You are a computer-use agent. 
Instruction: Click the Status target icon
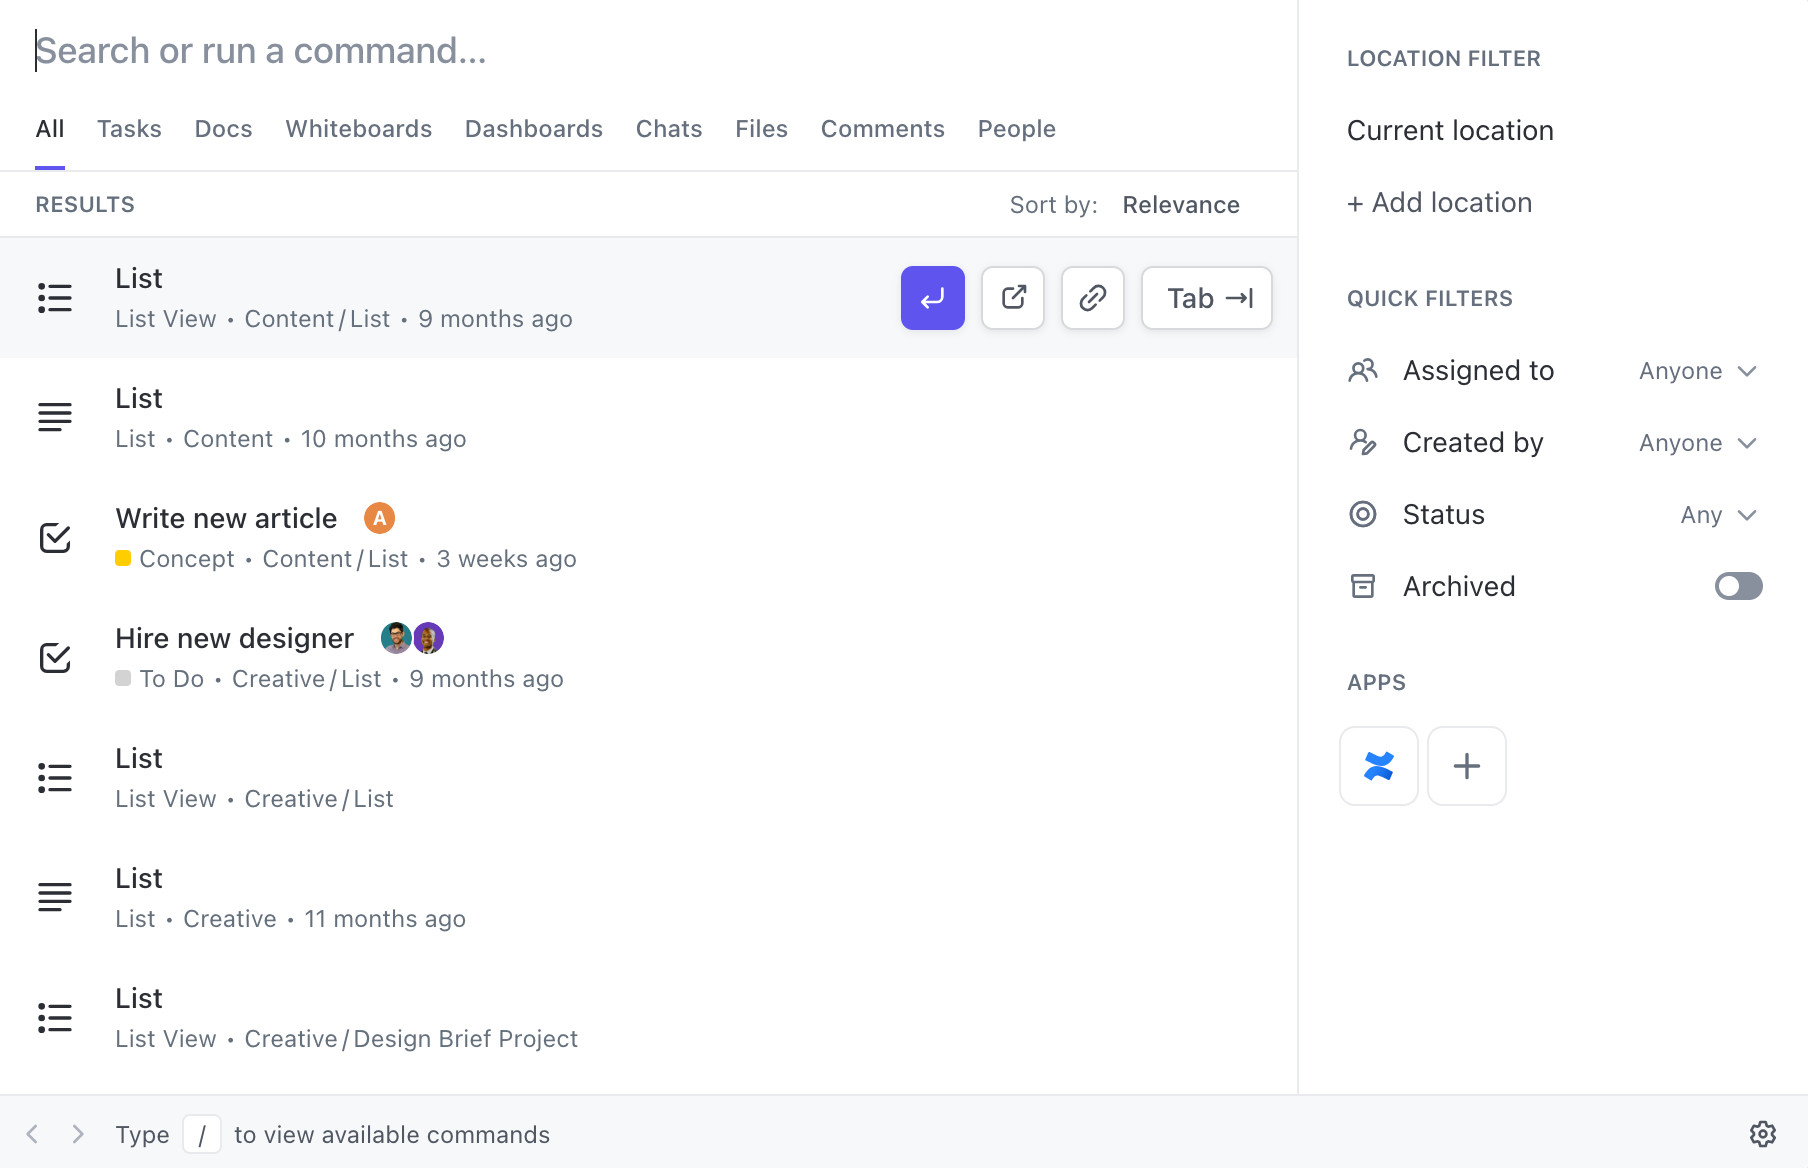(x=1362, y=513)
